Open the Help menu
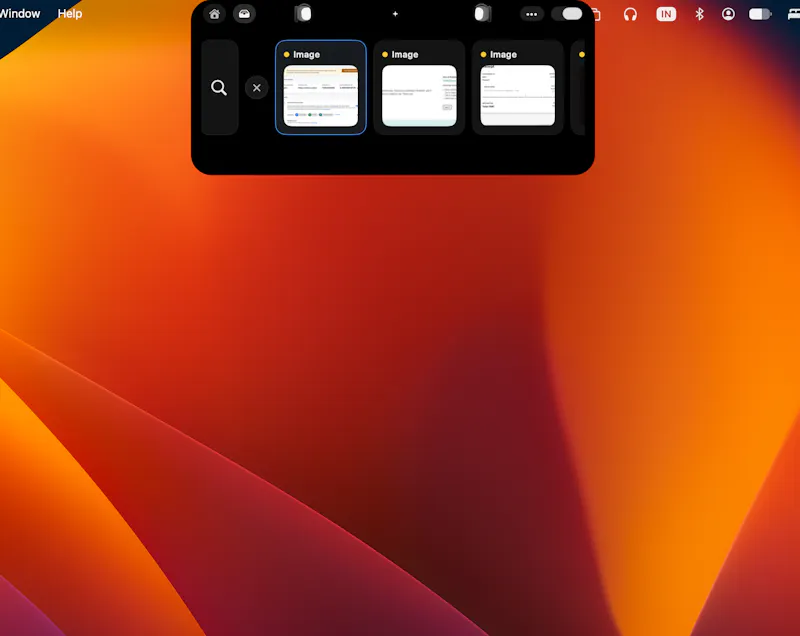Viewport: 800px width, 636px height. click(70, 14)
